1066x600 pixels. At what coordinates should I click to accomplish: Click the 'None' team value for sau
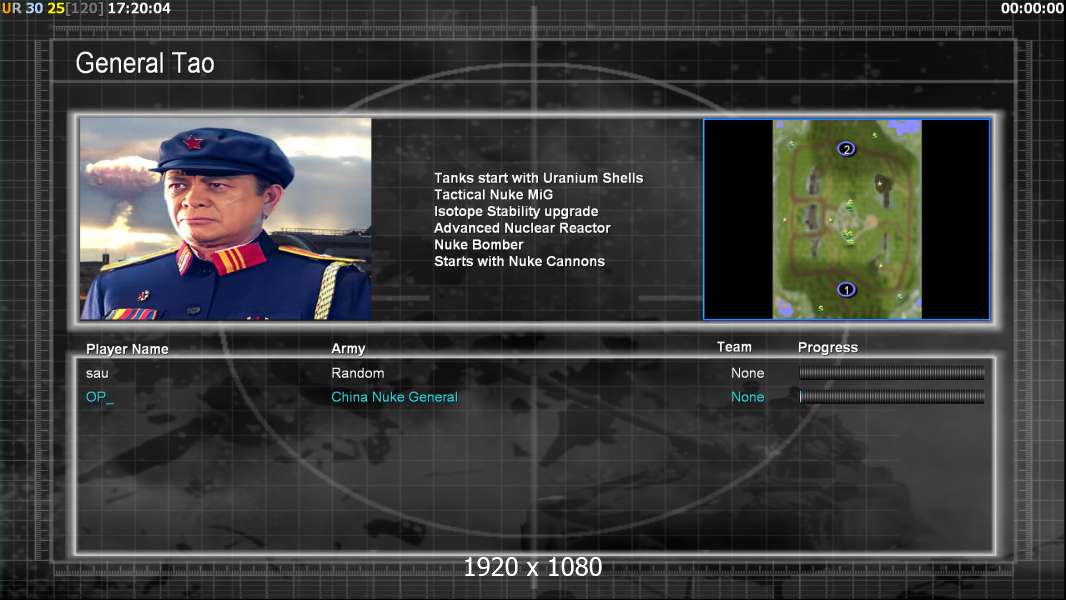click(748, 373)
